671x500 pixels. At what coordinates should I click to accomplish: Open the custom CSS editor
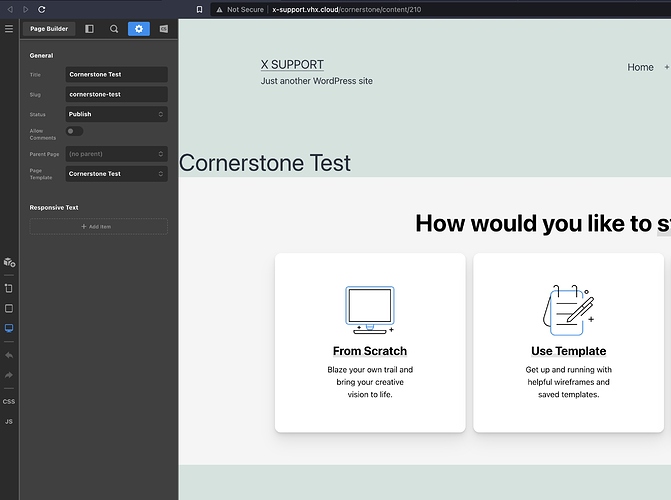tap(9, 401)
